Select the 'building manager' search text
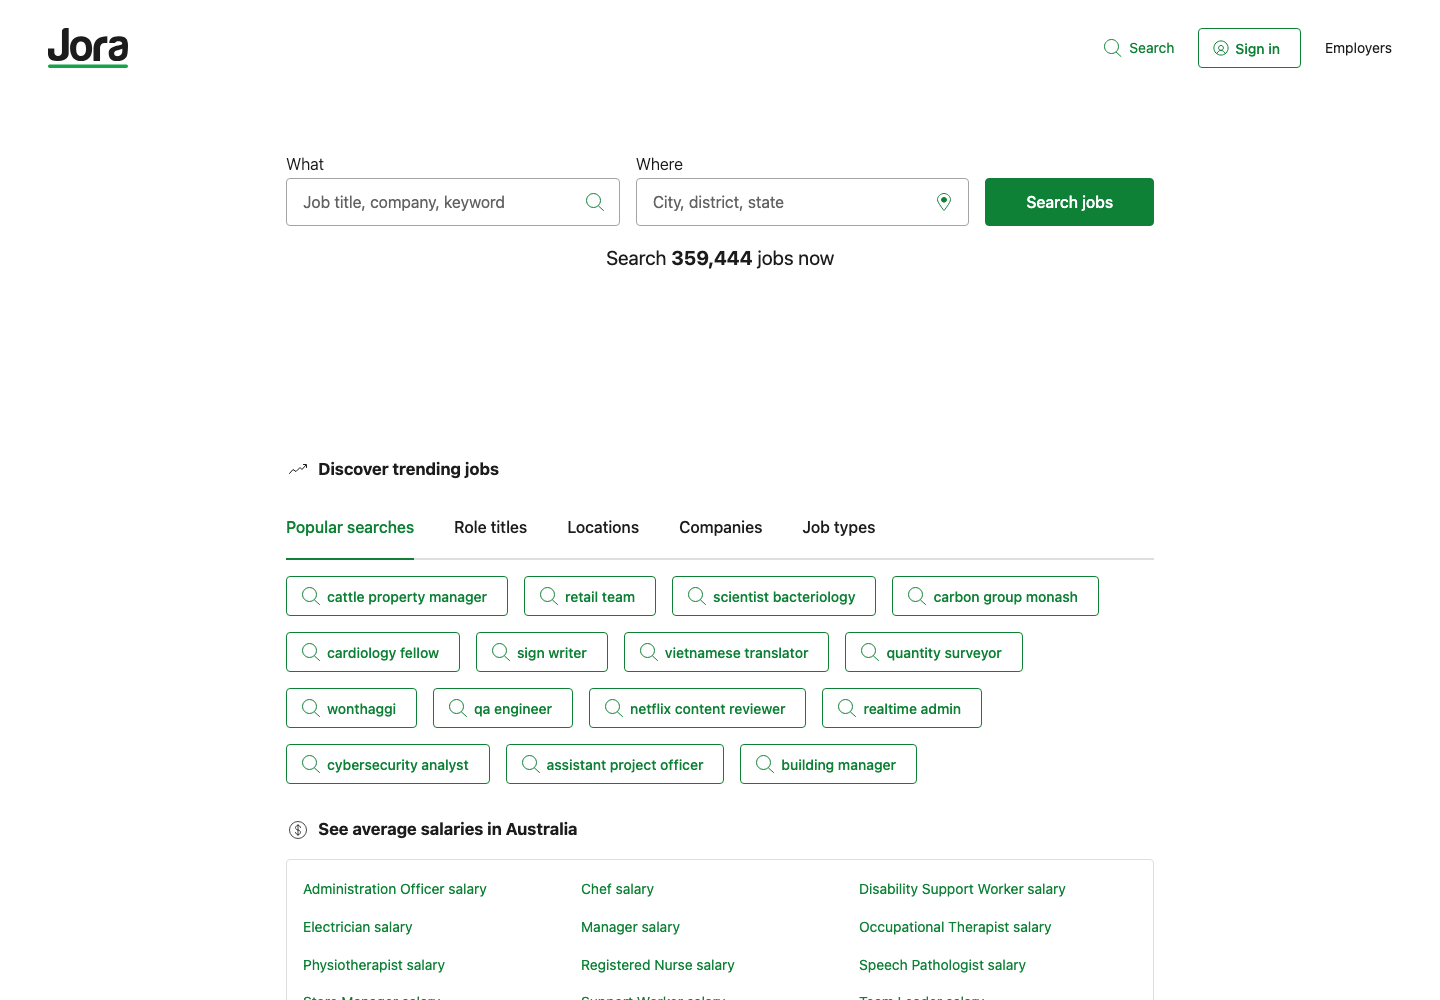This screenshot has height=1000, width=1440. click(x=838, y=765)
